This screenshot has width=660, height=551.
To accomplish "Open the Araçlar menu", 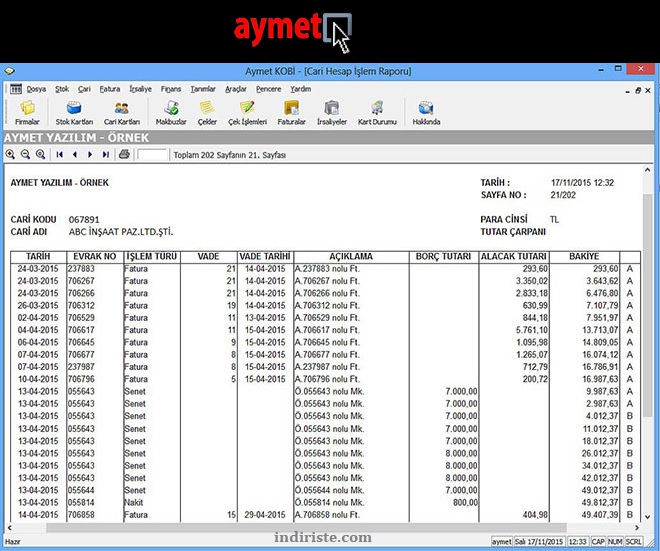I will point(236,89).
